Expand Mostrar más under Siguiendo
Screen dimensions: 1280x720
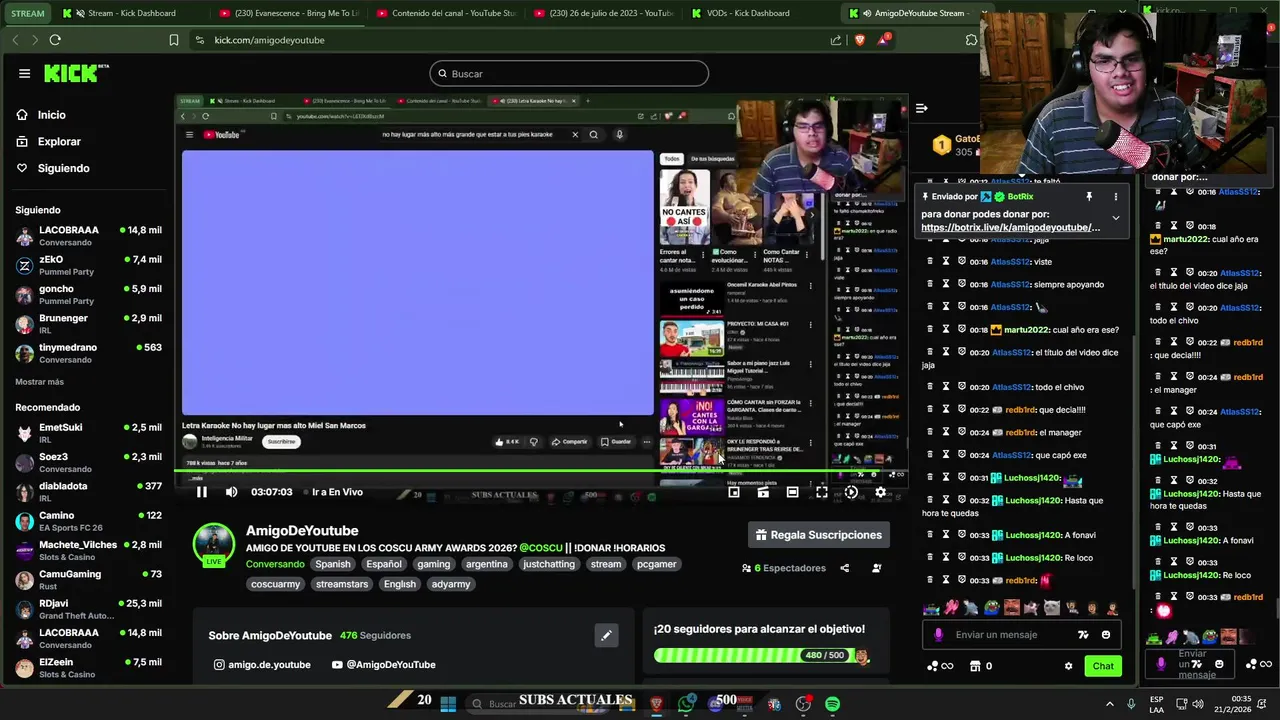click(x=39, y=382)
